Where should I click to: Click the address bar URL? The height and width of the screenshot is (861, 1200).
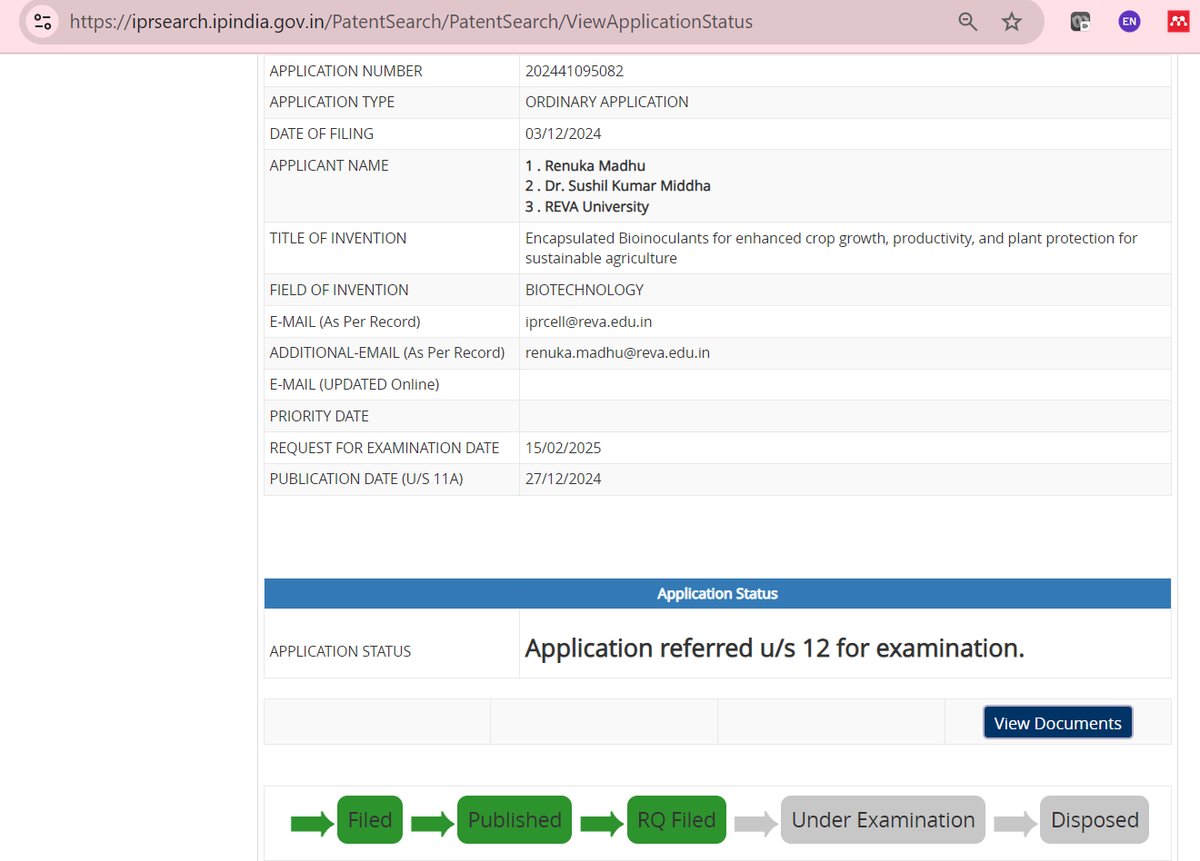pos(411,21)
